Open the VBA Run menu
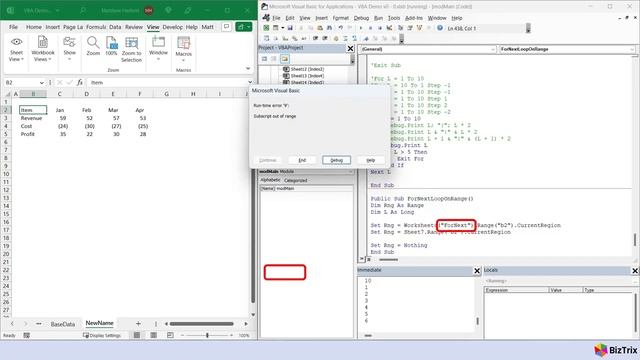Viewport: 640px width, 360px height. [378, 18]
